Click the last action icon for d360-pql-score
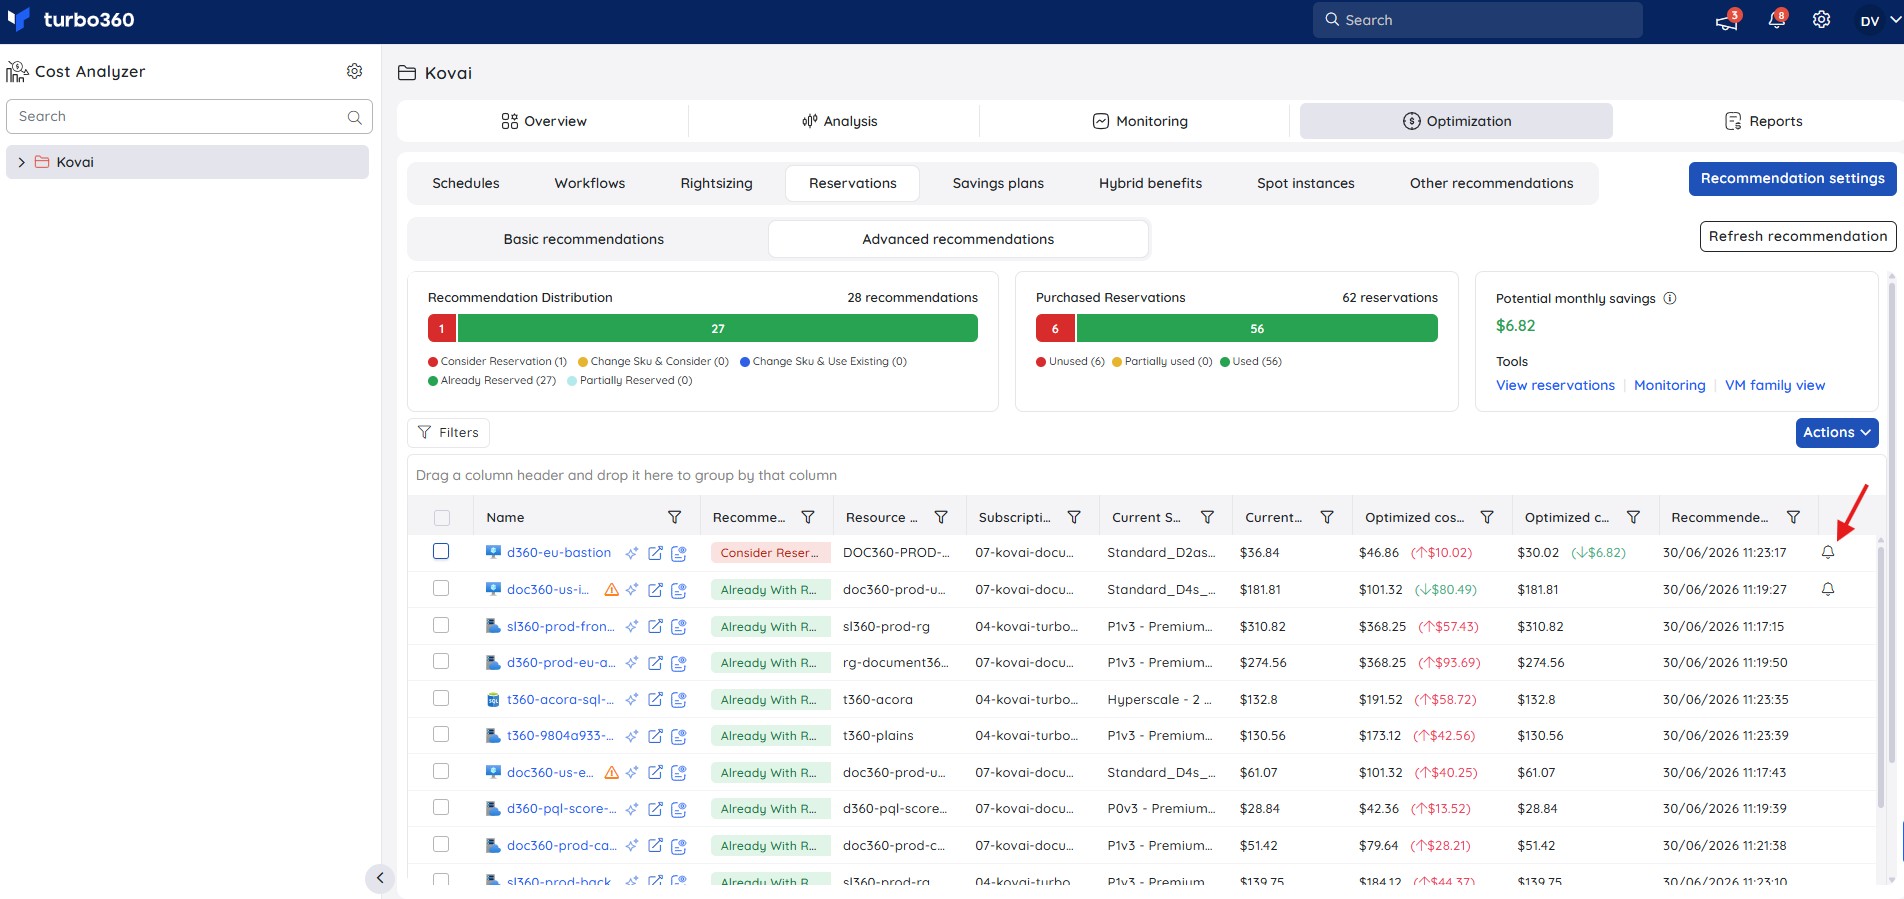 click(x=679, y=809)
